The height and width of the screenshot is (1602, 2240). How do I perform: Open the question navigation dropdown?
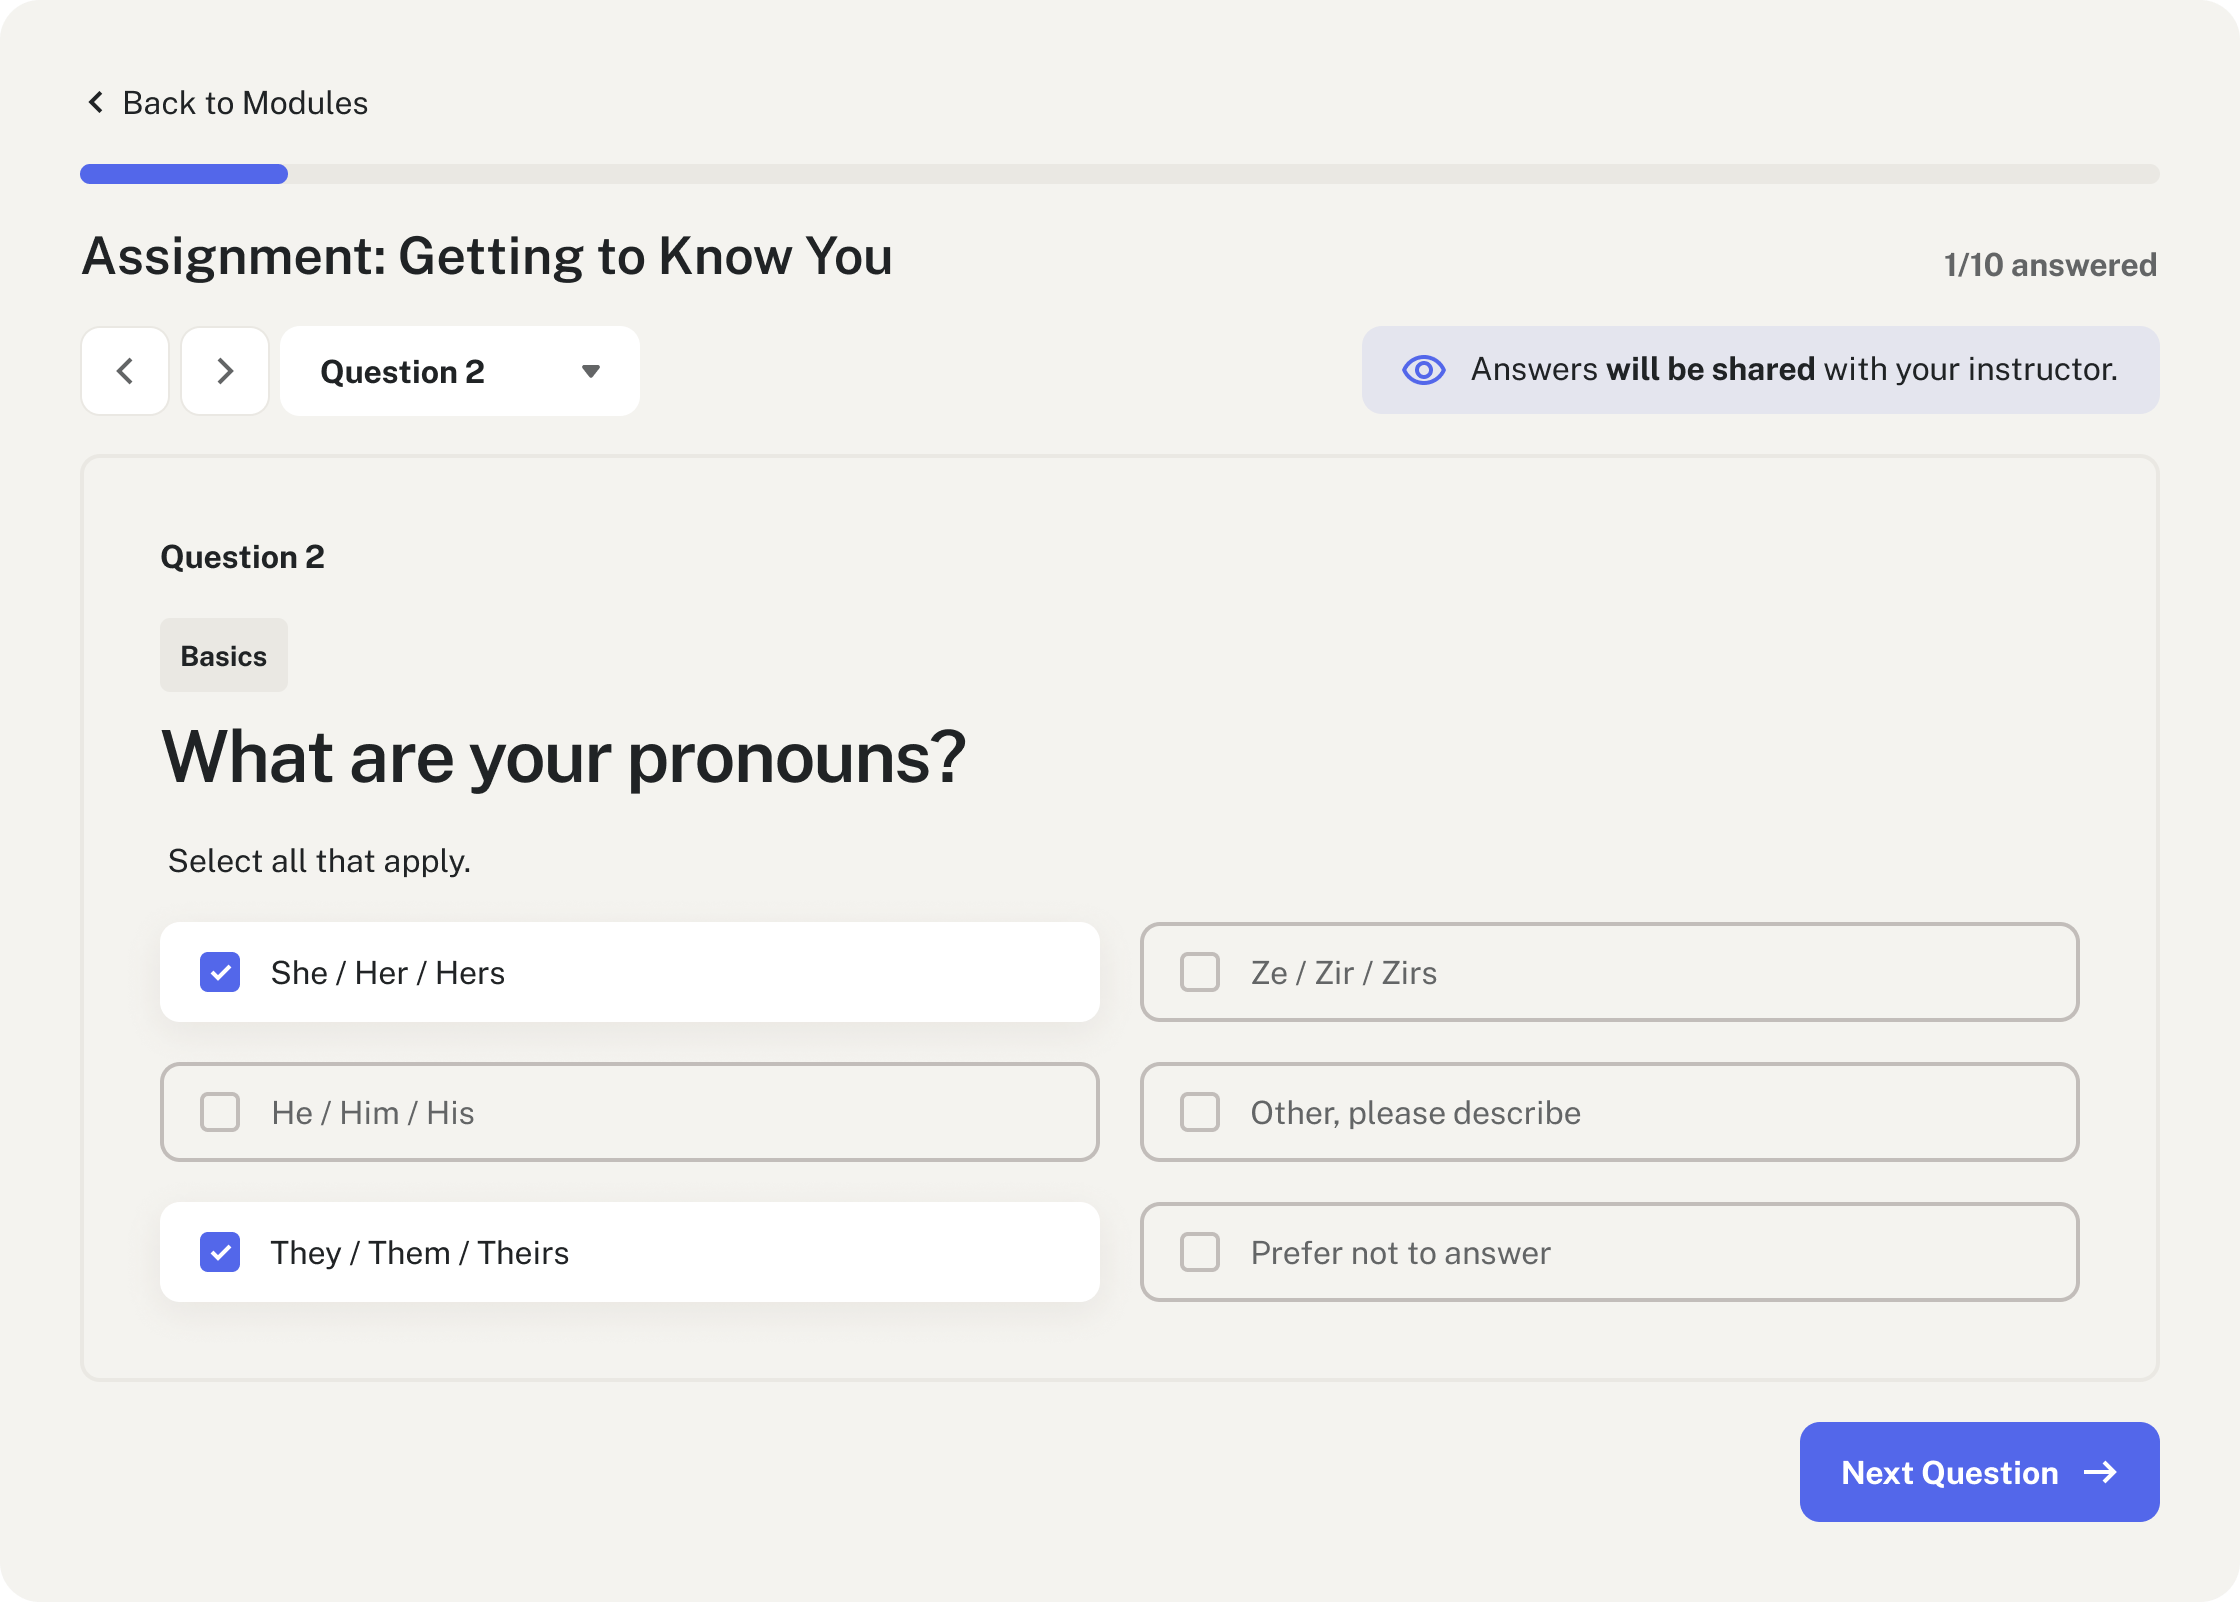coord(459,369)
